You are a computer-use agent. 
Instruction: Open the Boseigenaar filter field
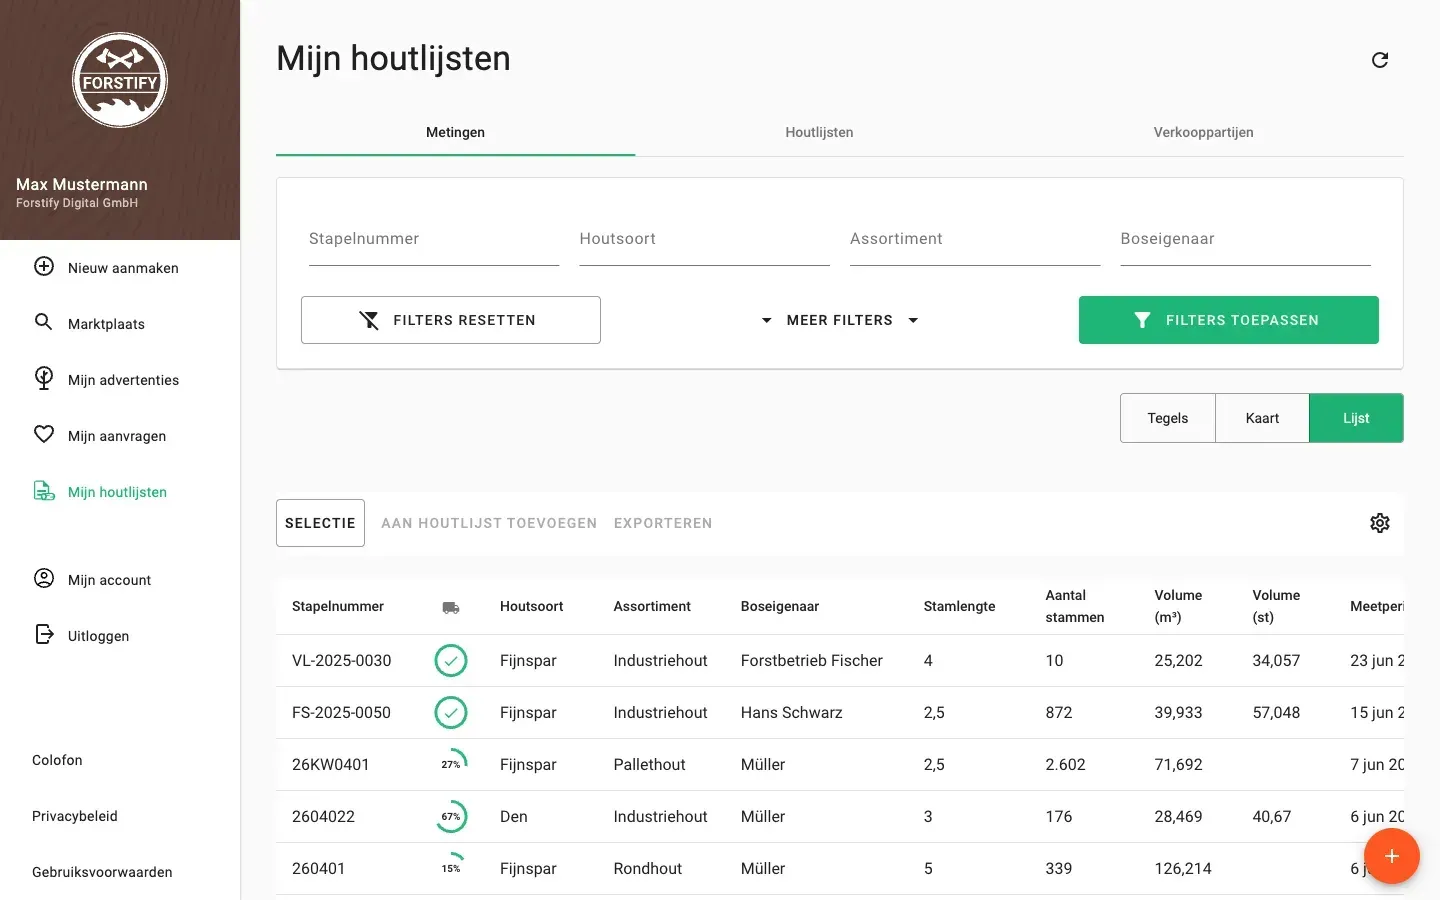pos(1245,239)
